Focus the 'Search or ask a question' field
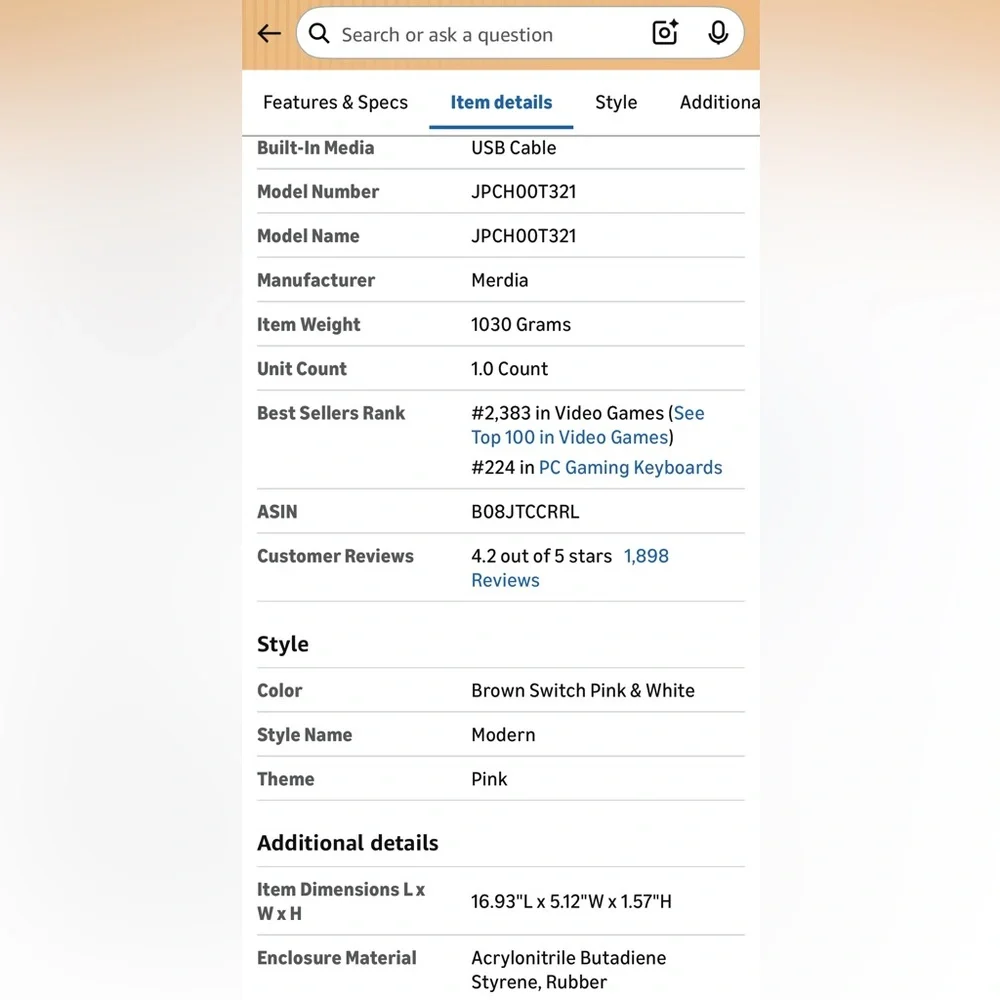Screen dimensions: 1000x1000 (x=520, y=33)
